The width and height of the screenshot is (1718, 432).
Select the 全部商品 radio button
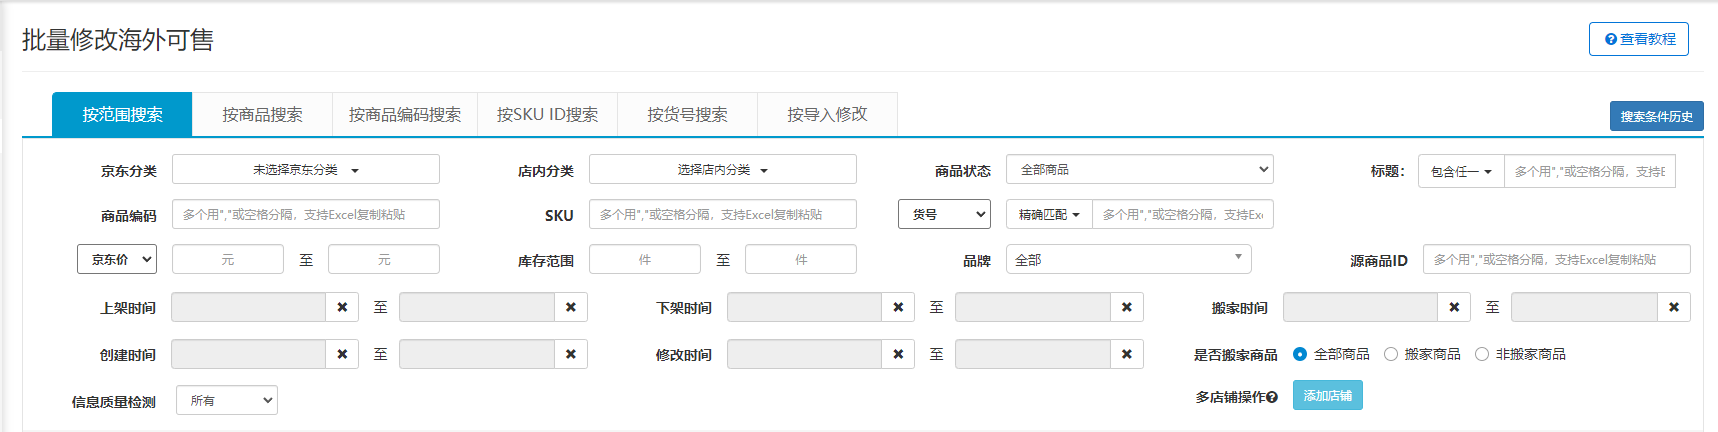pos(1300,354)
